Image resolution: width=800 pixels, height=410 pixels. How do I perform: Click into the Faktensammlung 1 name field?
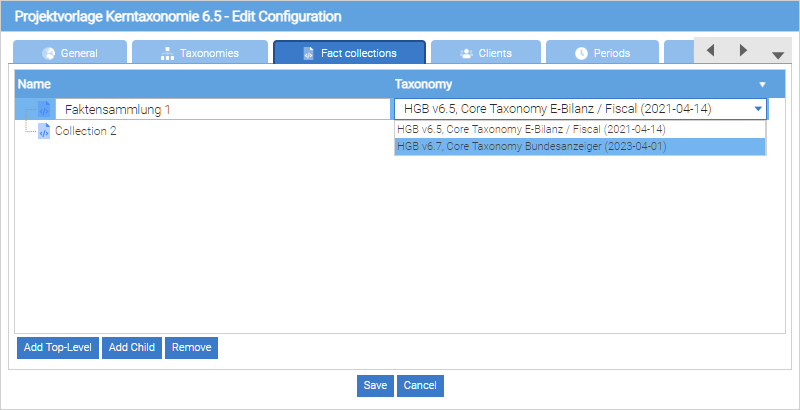pos(220,109)
